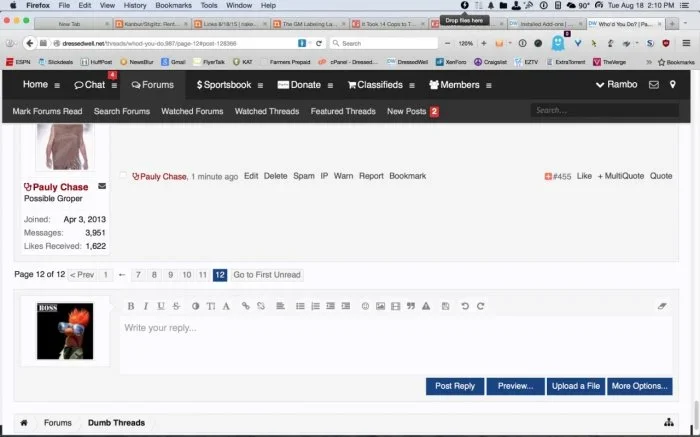700x437 pixels.
Task: Open the Sportsbook navigation tab
Action: (224, 85)
